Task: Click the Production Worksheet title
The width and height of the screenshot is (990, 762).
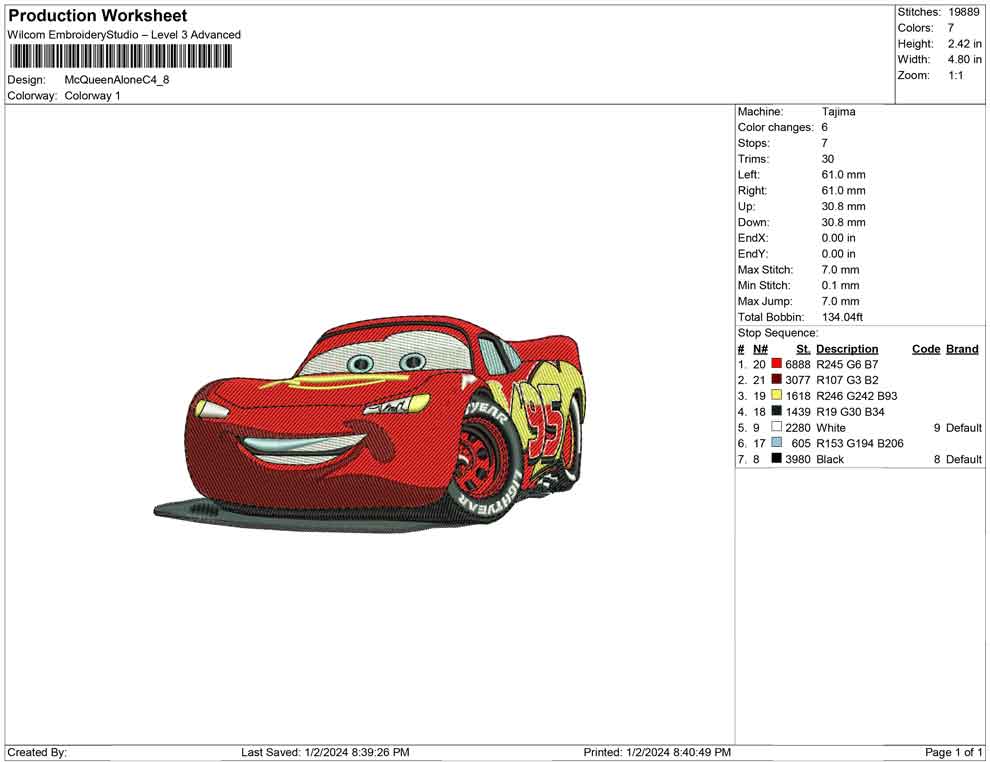Action: point(98,16)
